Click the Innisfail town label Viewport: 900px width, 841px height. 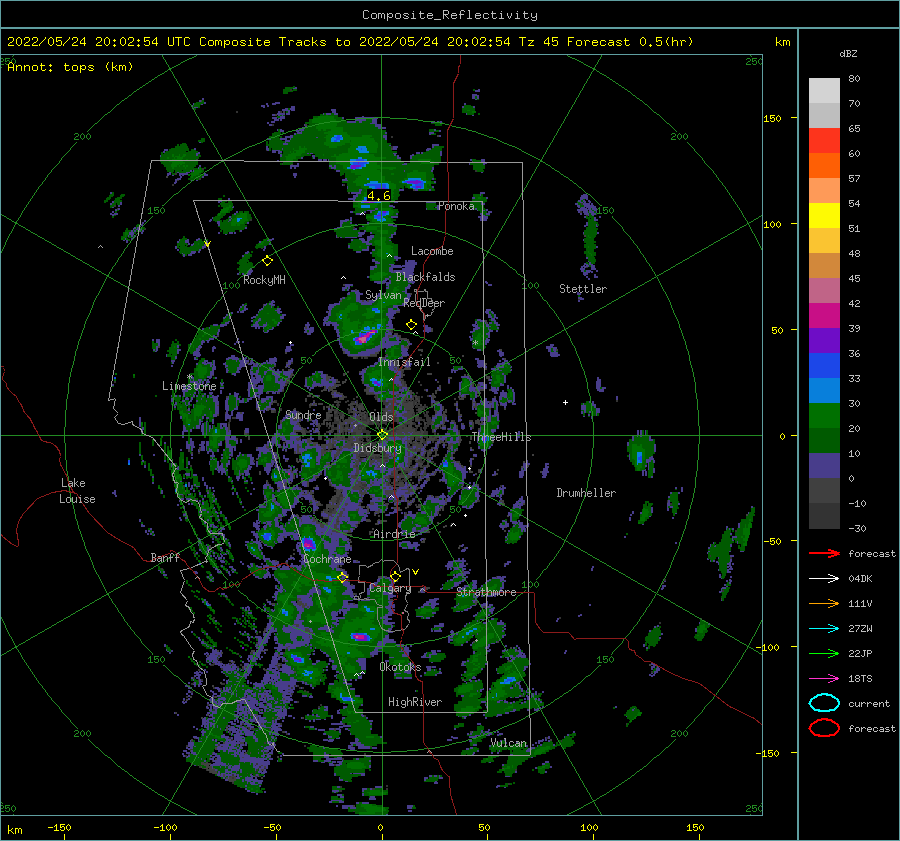click(404, 362)
